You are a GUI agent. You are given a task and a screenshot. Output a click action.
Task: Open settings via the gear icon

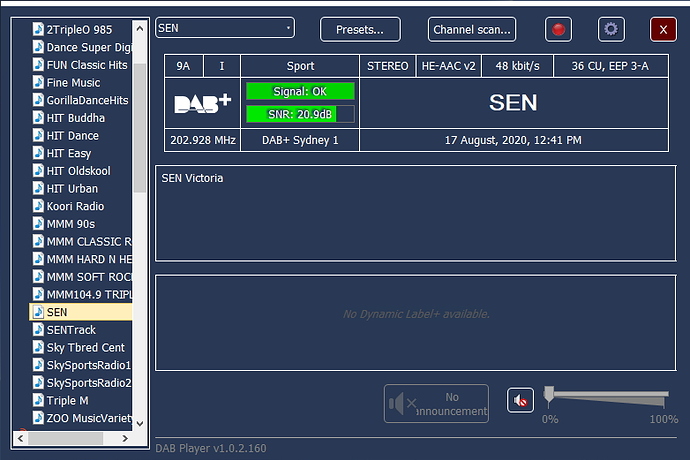pos(611,29)
